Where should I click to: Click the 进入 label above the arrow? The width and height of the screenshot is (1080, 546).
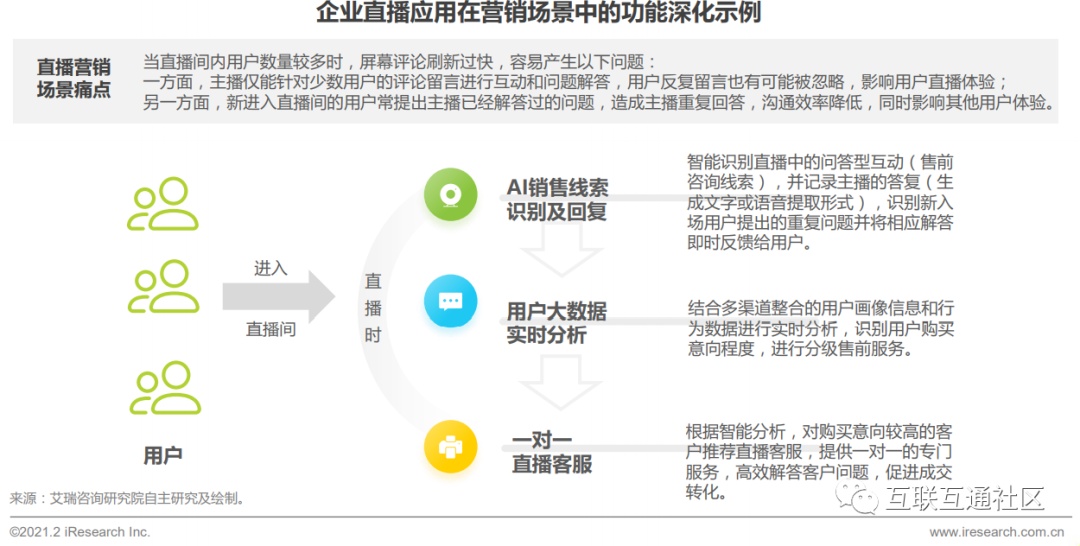point(270,269)
